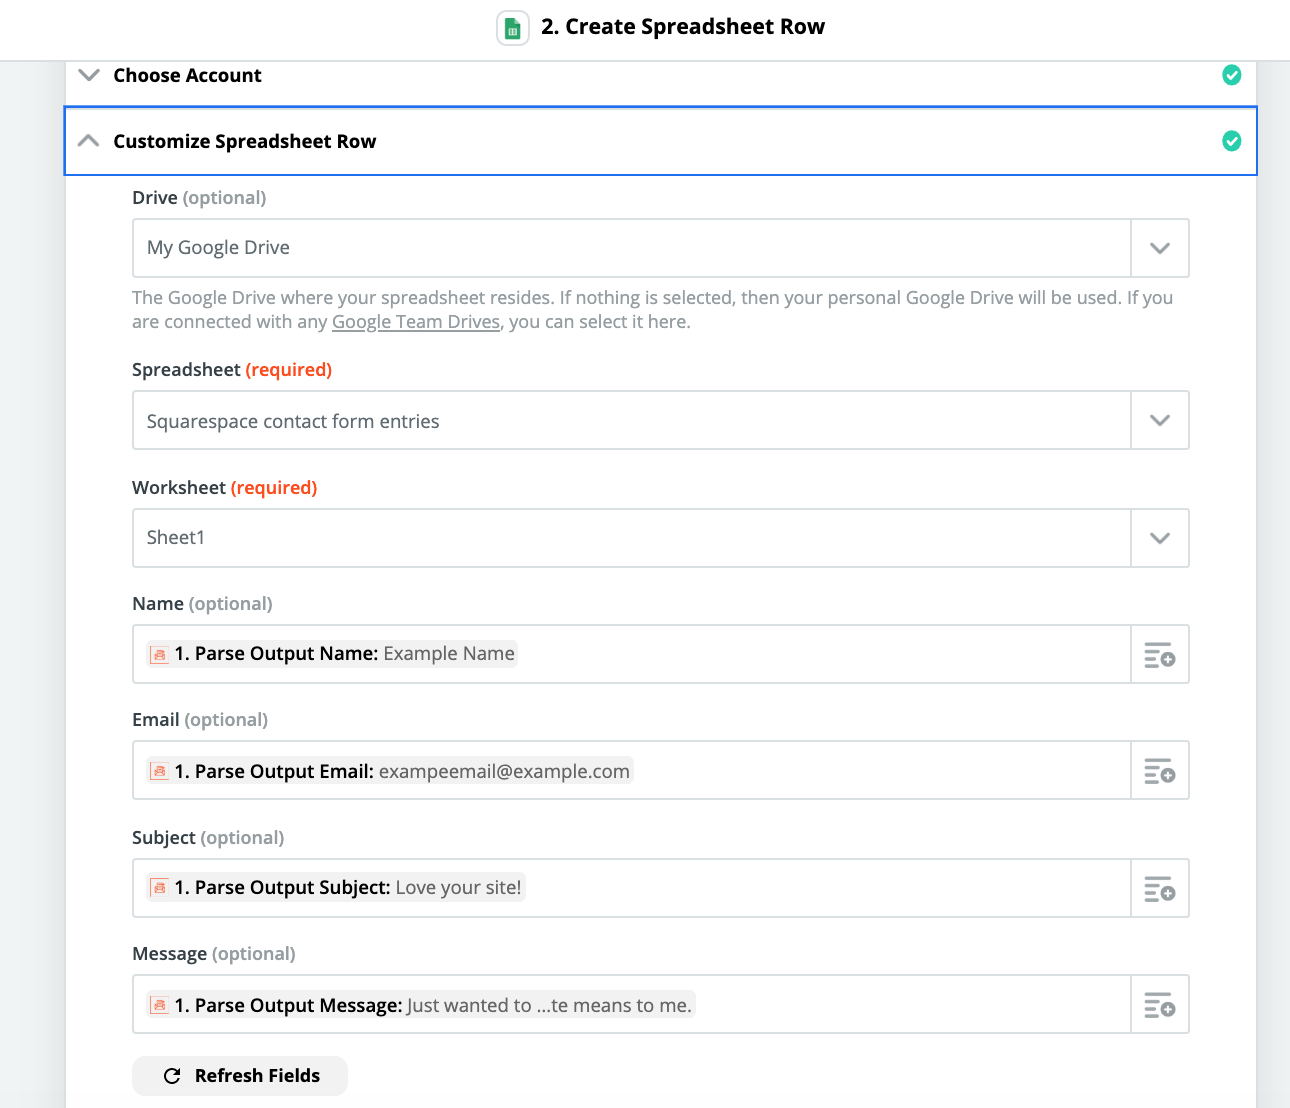Open insert-field menu for Email field

tap(1160, 771)
